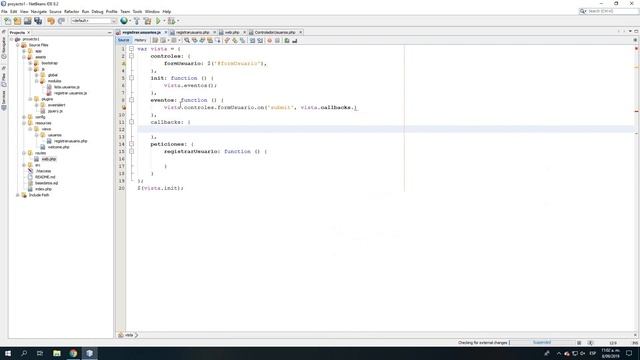Viewport: 640px width, 360px height.
Task: Select registrar.usuarios.js in project tree
Action: click(x=70, y=93)
